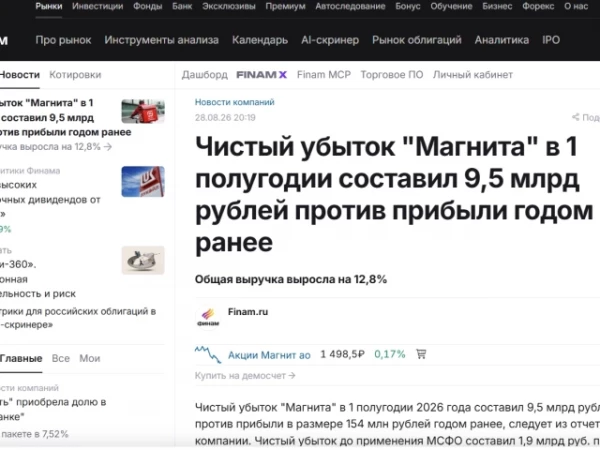Image resolution: width=600 pixels, height=450 pixels.
Task: Click the Новости компаний category link
Action: coord(235,102)
